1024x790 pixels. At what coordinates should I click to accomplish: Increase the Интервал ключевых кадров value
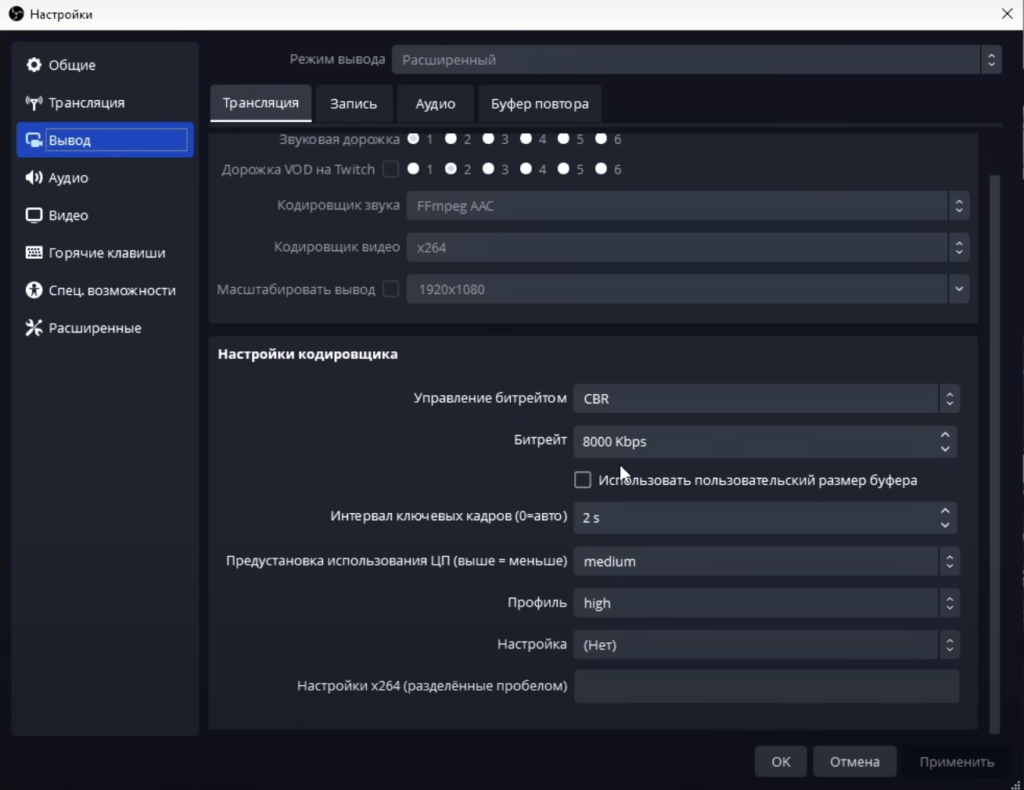click(x=945, y=511)
